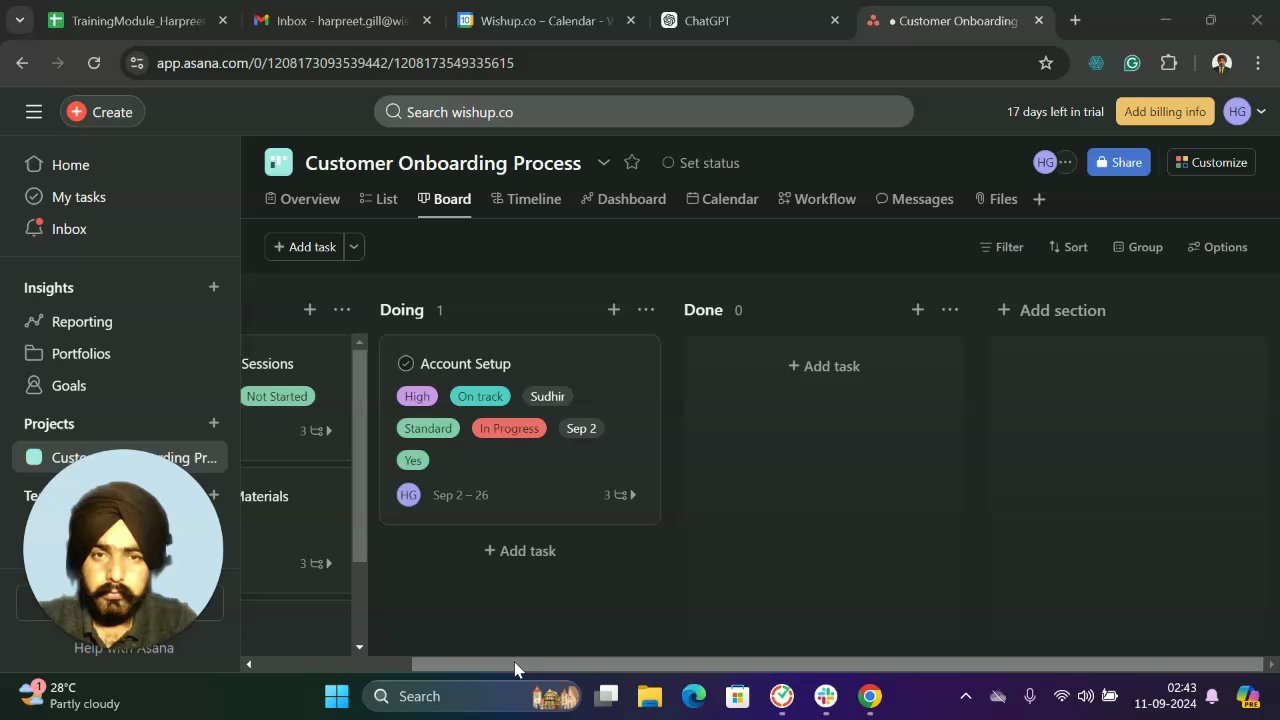Switch to Workflow tab
Viewport: 1280px width, 720px height.
pyautogui.click(x=817, y=199)
